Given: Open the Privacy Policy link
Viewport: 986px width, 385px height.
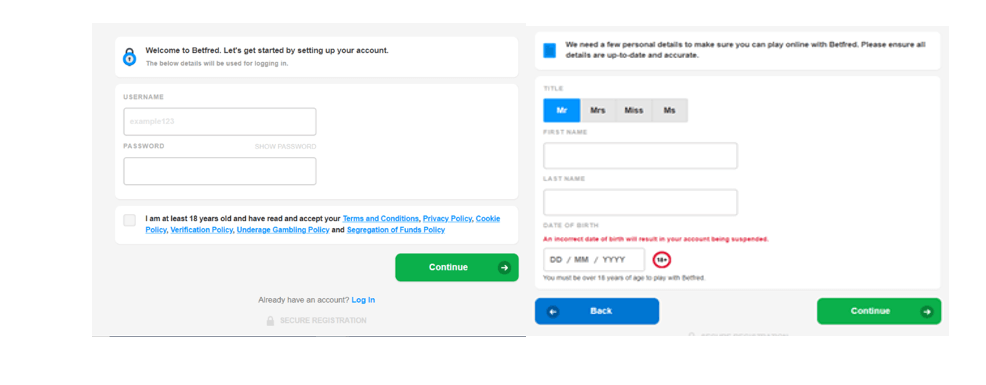Looking at the screenshot, I should point(447,218).
